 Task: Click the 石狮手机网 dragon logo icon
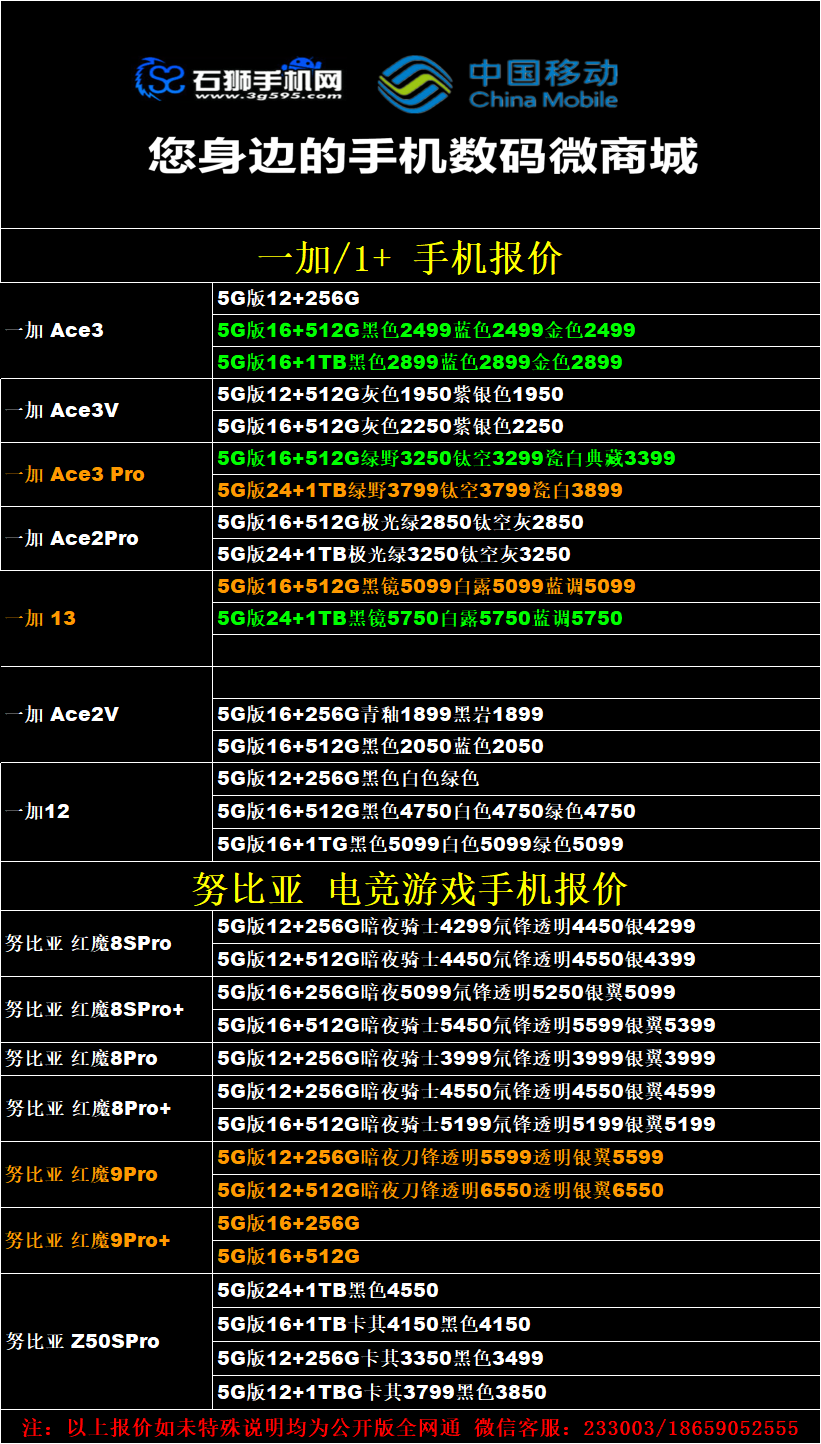pyautogui.click(x=160, y=79)
